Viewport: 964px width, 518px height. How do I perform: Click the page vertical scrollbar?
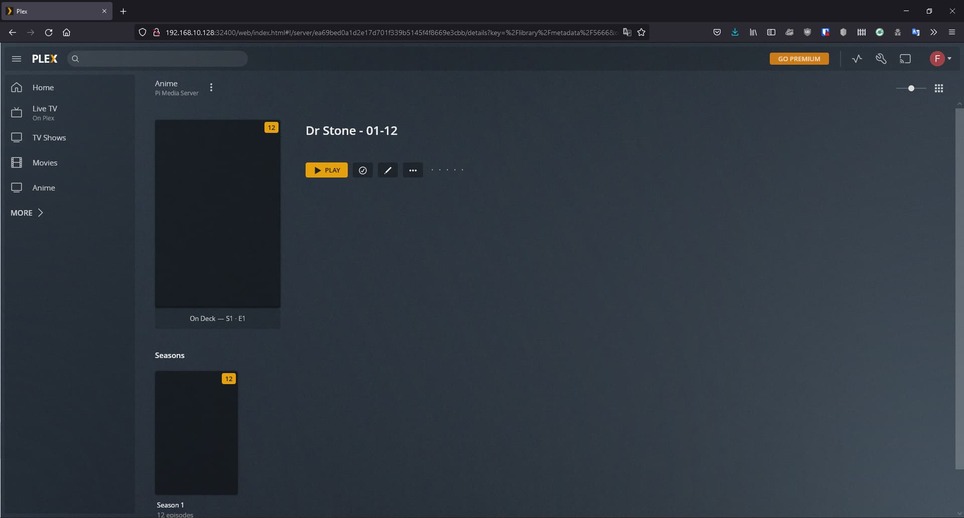pyautogui.click(x=959, y=289)
